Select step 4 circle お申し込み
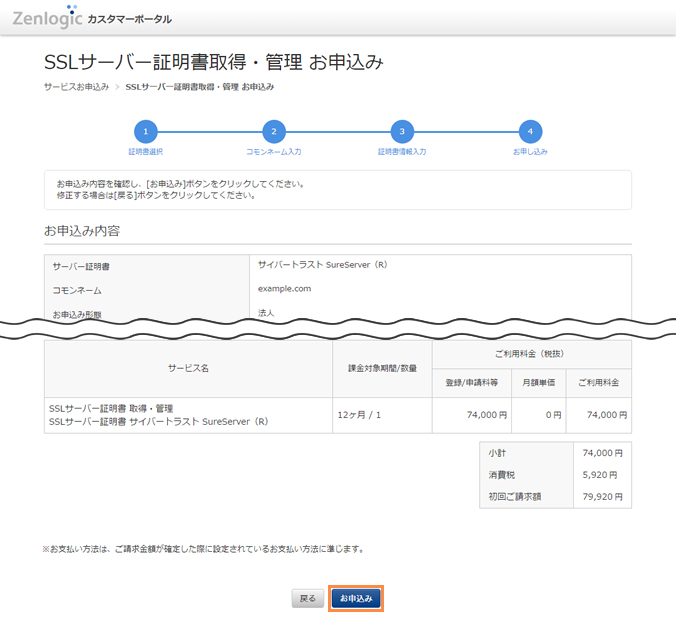 530,131
